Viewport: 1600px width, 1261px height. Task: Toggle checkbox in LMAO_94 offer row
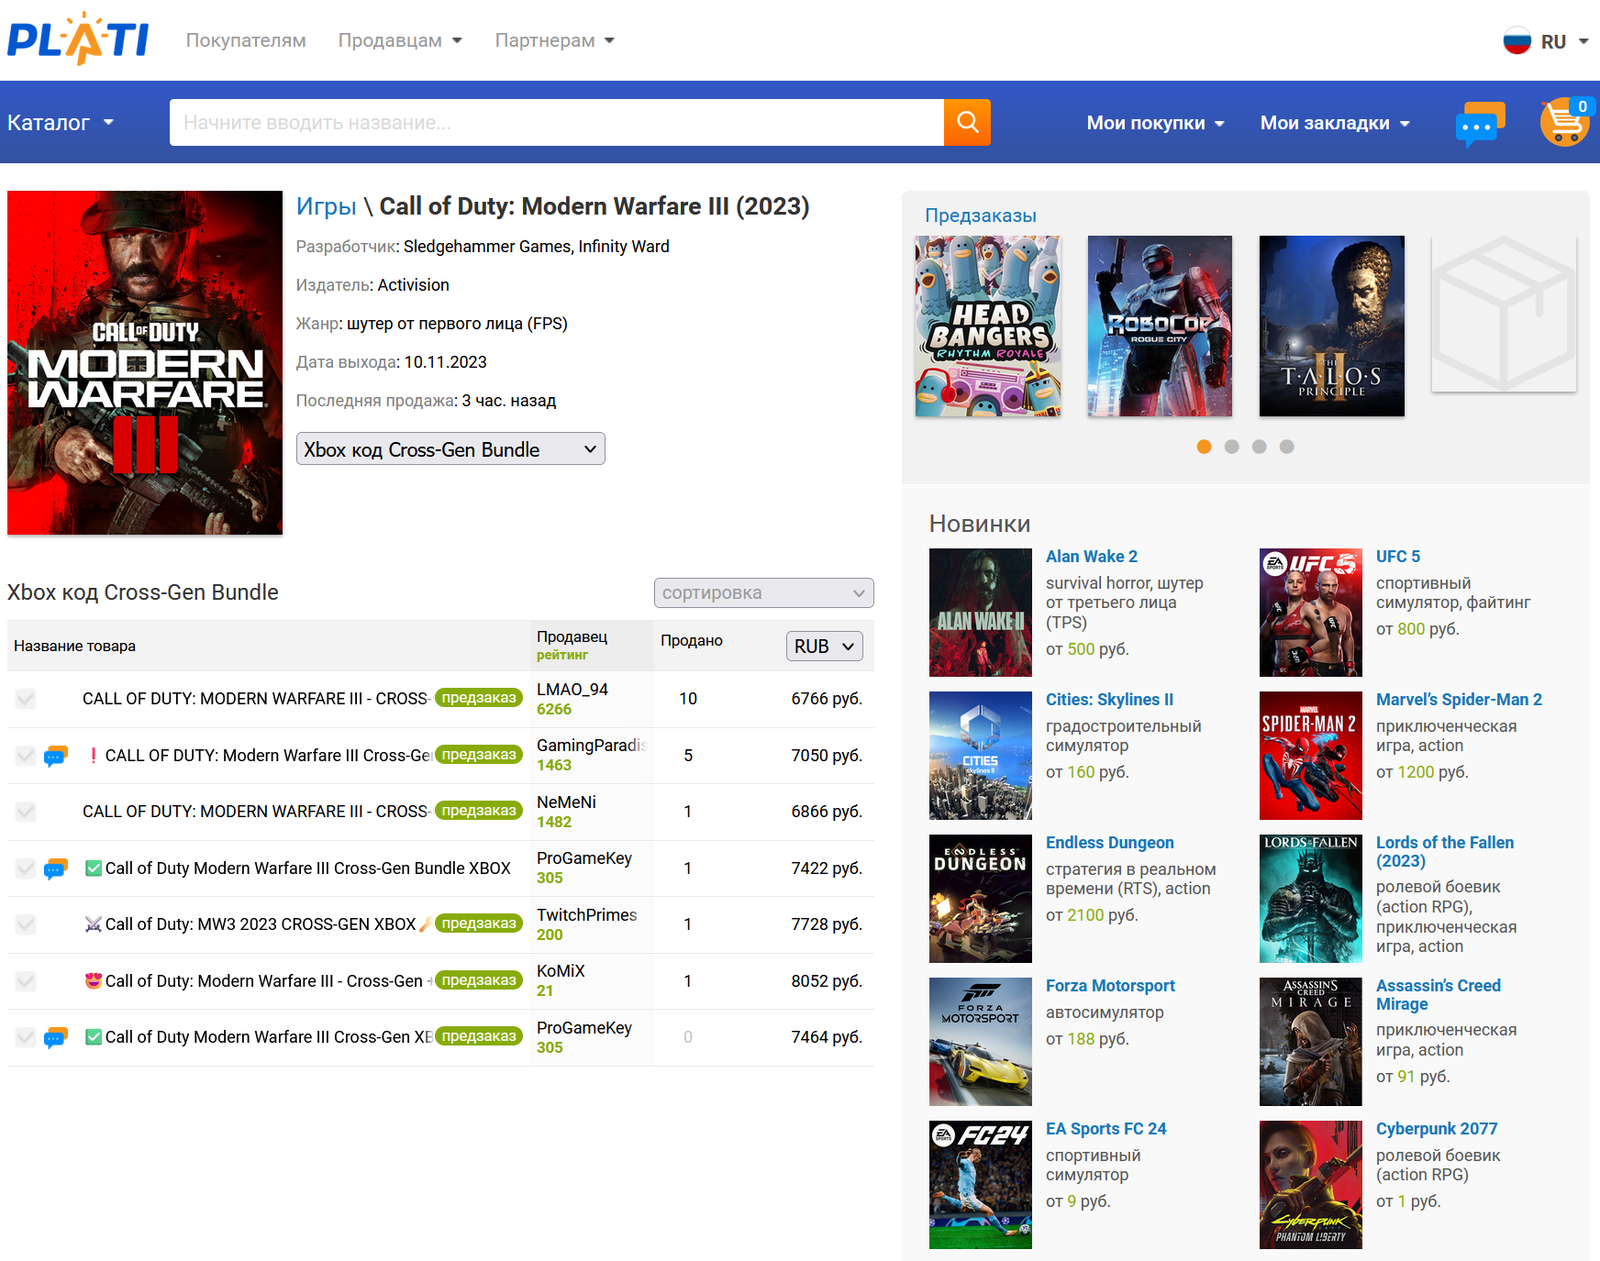click(26, 699)
